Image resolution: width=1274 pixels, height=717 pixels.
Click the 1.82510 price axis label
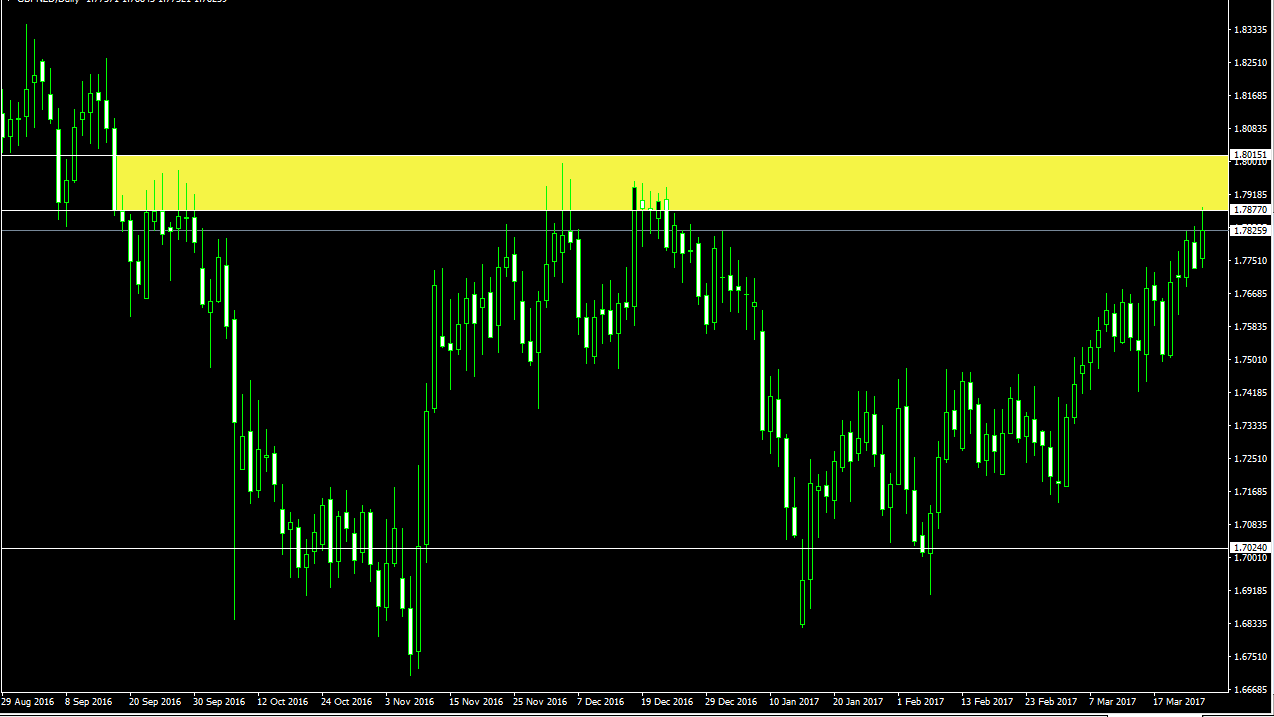(x=1251, y=63)
